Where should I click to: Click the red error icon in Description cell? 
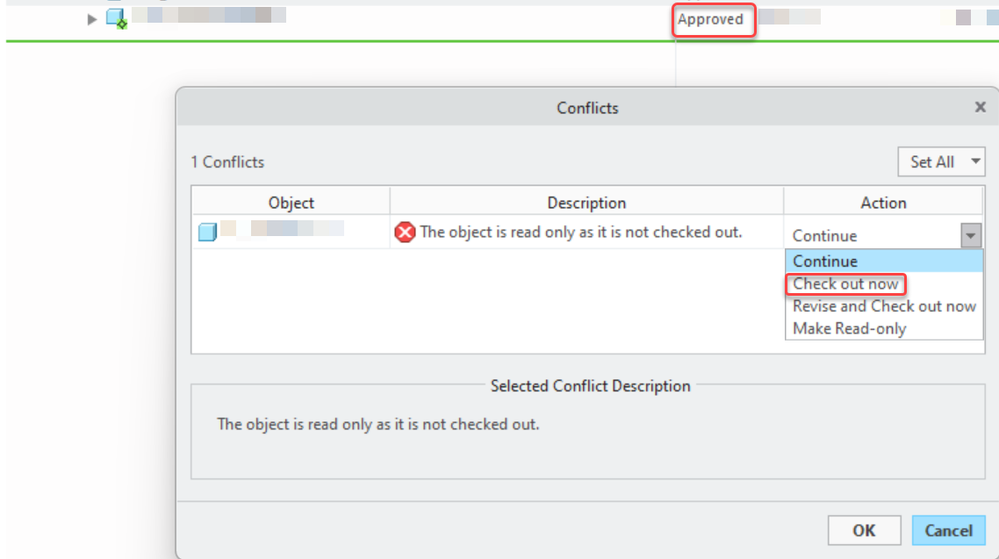pos(405,232)
